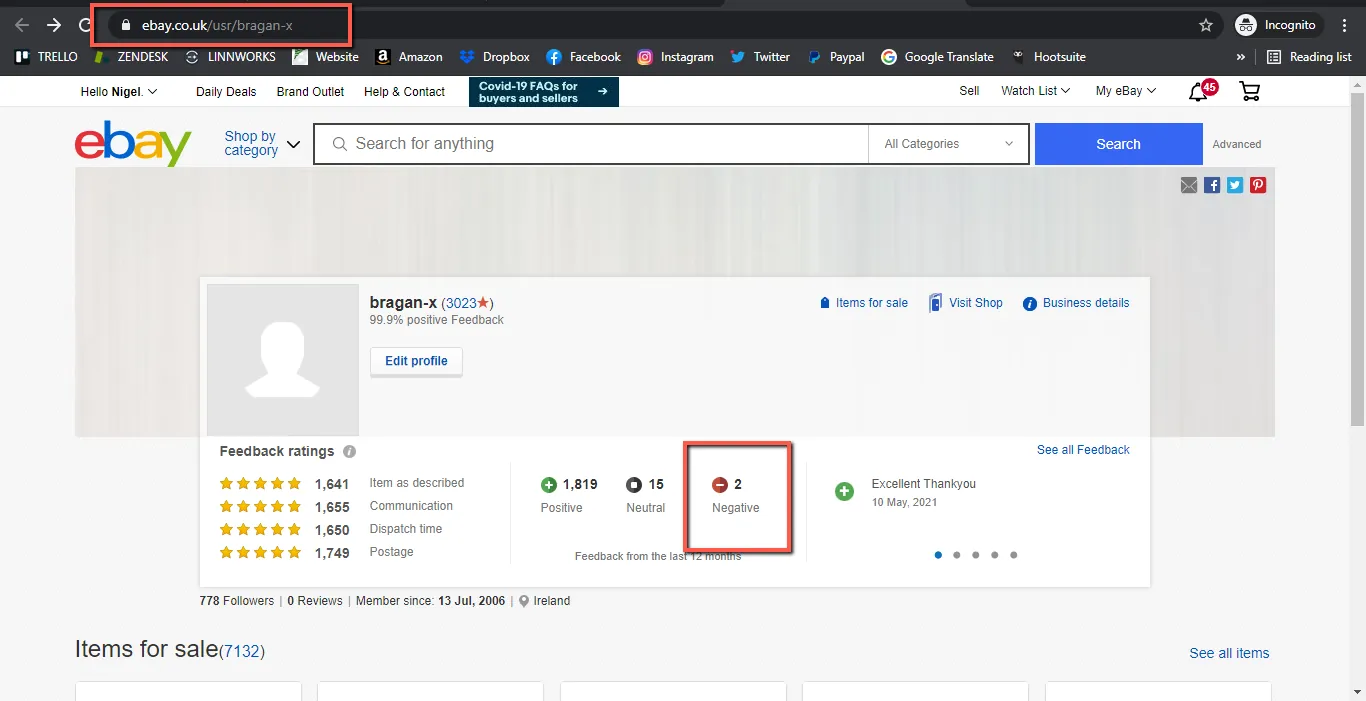Click the address bar URL ebay.co.uk/usr/bragan-x
Screen dimensions: 1366x701
coord(217,25)
